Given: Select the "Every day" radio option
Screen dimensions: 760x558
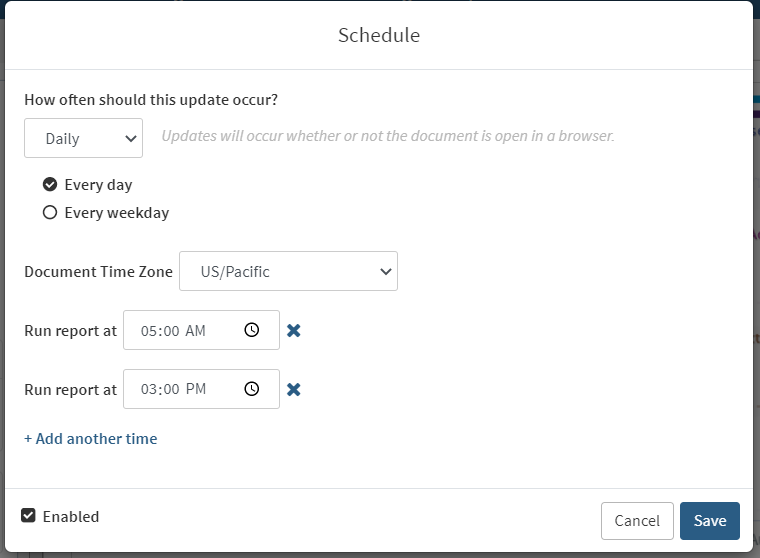Looking at the screenshot, I should click(x=50, y=185).
